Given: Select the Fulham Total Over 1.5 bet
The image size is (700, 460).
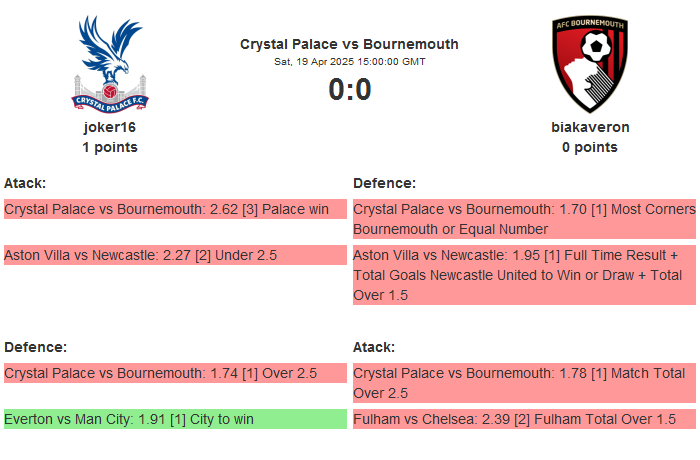Looking at the screenshot, I should tap(524, 419).
